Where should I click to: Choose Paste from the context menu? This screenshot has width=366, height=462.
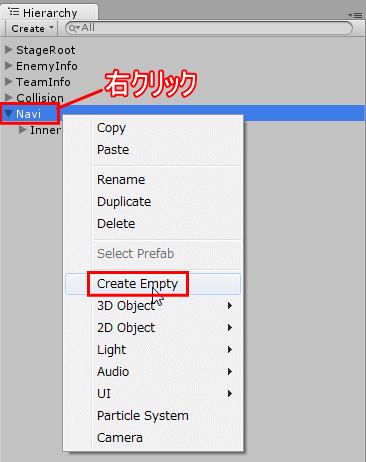[x=153, y=150]
